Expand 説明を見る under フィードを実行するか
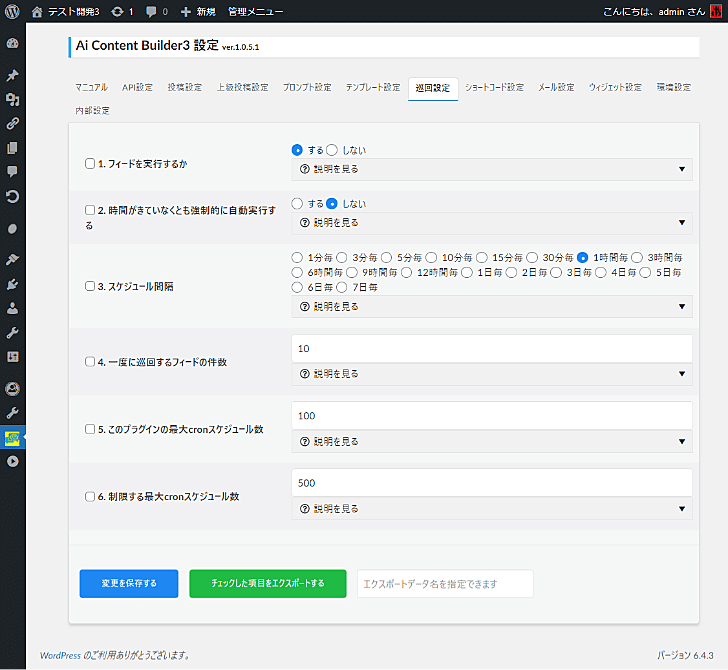The height and width of the screenshot is (670, 728). coord(492,169)
